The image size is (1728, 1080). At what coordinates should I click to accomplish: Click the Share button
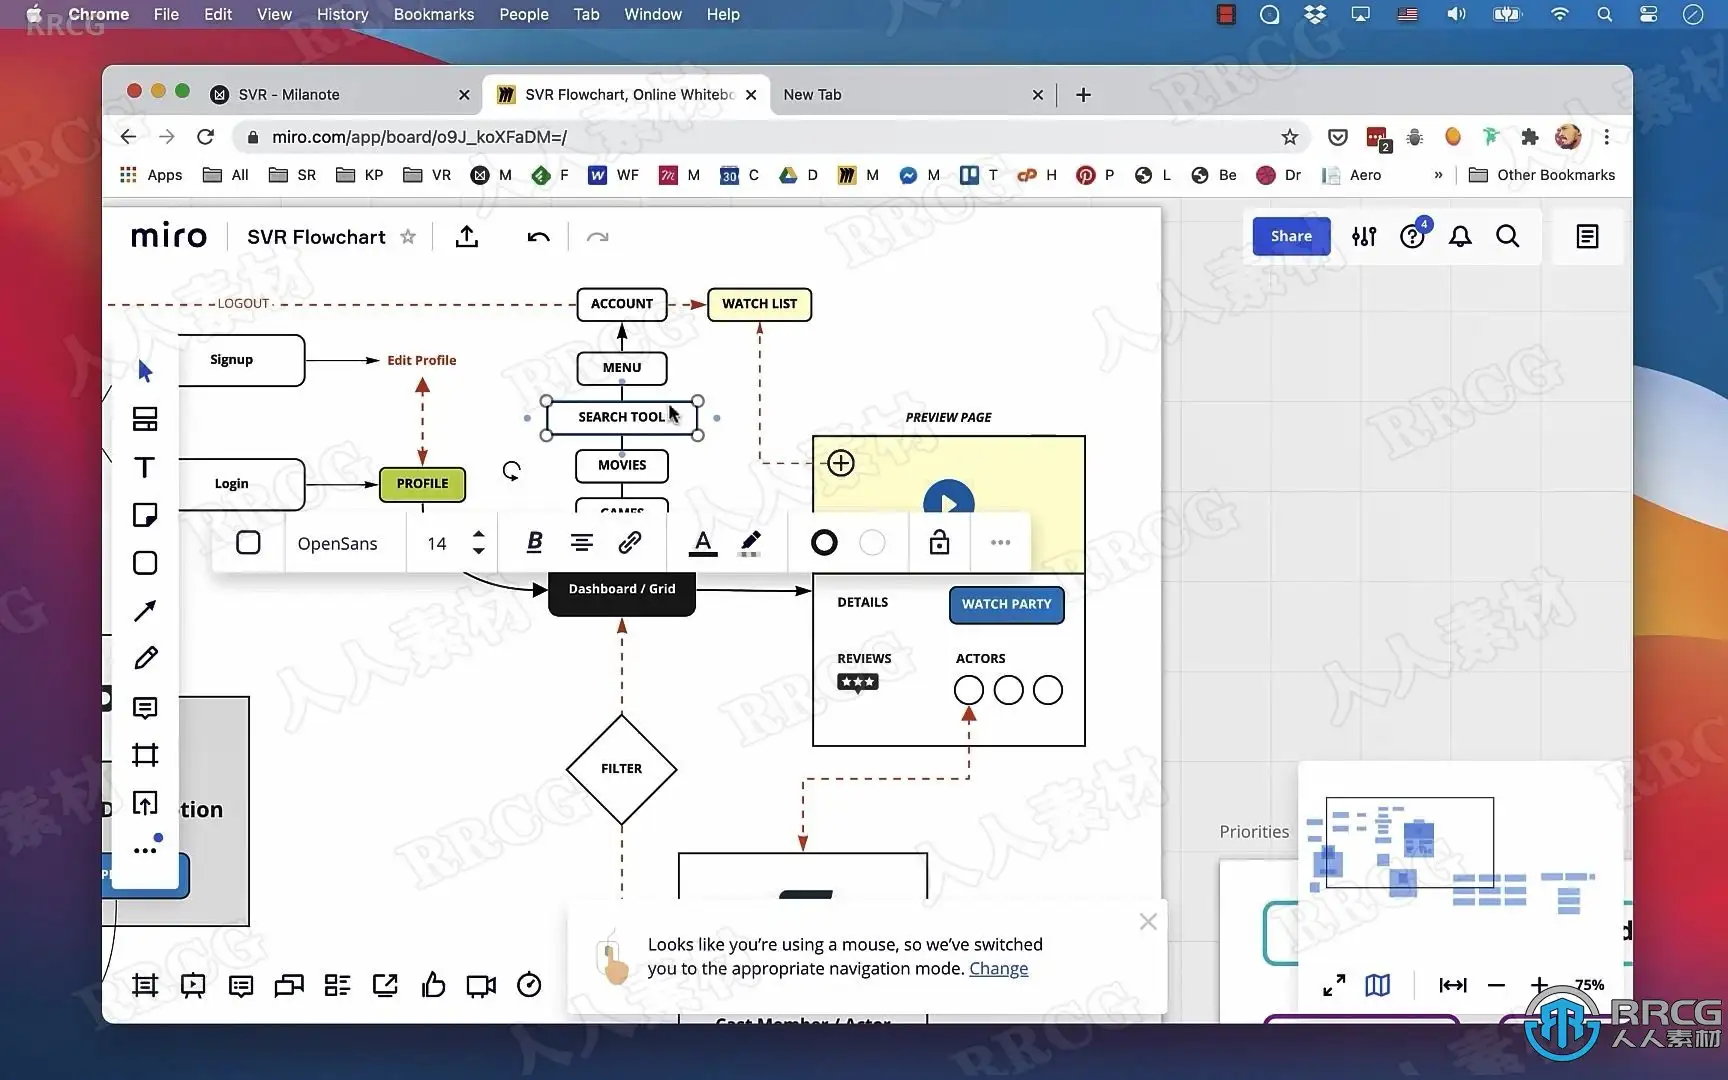1291,236
